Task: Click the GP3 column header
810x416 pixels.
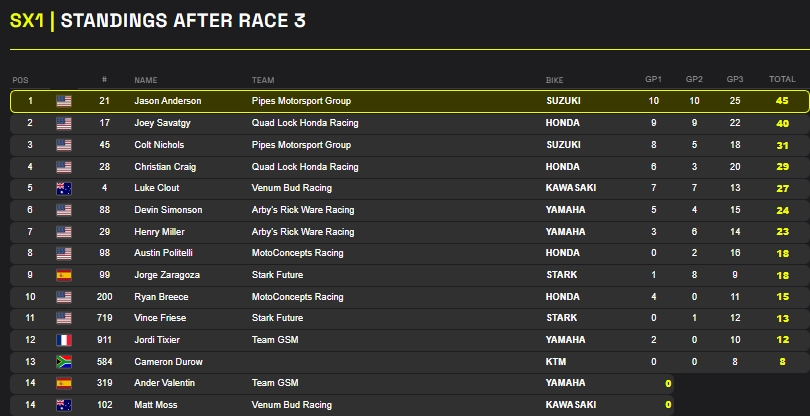Action: pyautogui.click(x=735, y=79)
